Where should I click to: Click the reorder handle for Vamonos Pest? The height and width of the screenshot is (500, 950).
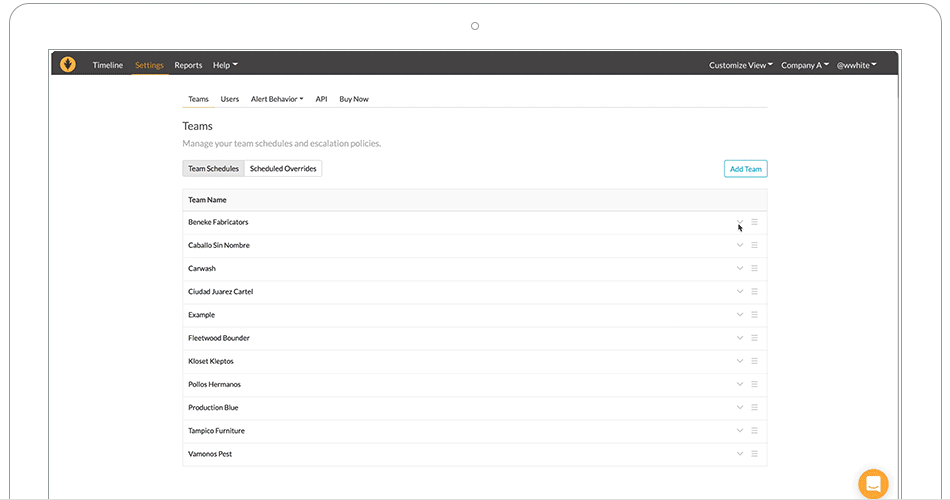(x=754, y=453)
